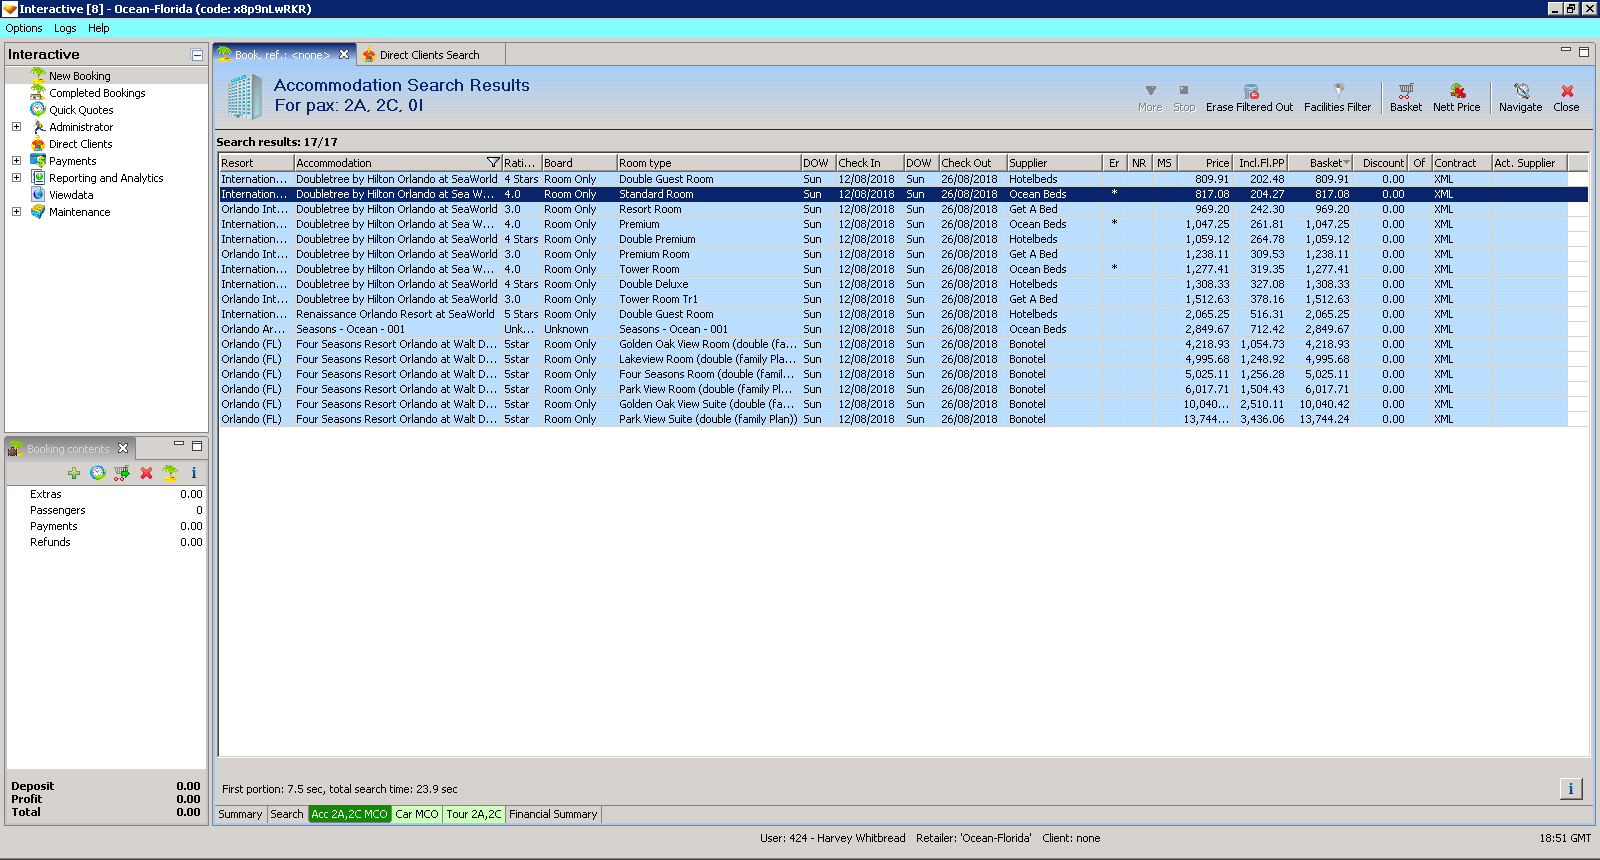Close the Booking contents tab
Viewport: 1600px width, 860px height.
[123, 448]
